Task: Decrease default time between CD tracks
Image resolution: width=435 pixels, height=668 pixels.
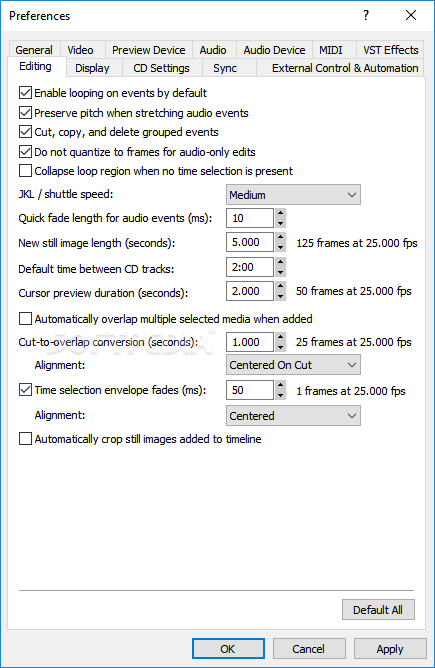Action: coord(280,272)
